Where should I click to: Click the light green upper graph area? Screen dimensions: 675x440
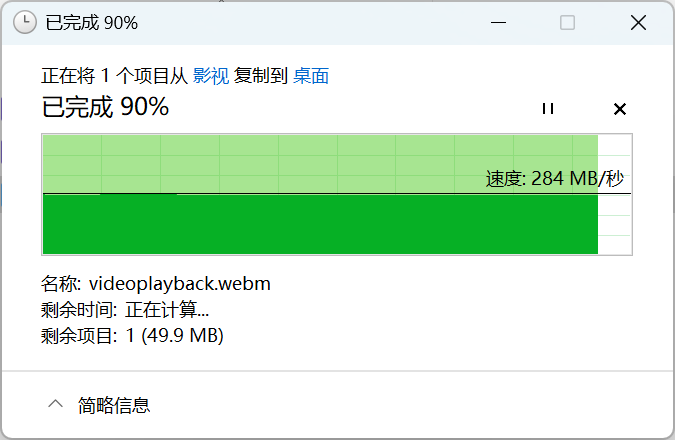(x=320, y=164)
